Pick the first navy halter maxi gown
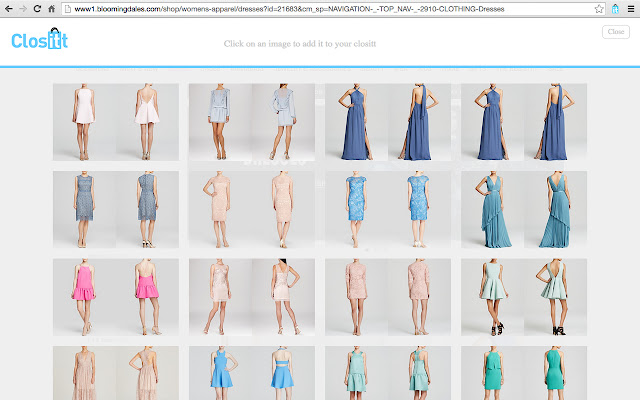640x400 pixels. point(388,122)
